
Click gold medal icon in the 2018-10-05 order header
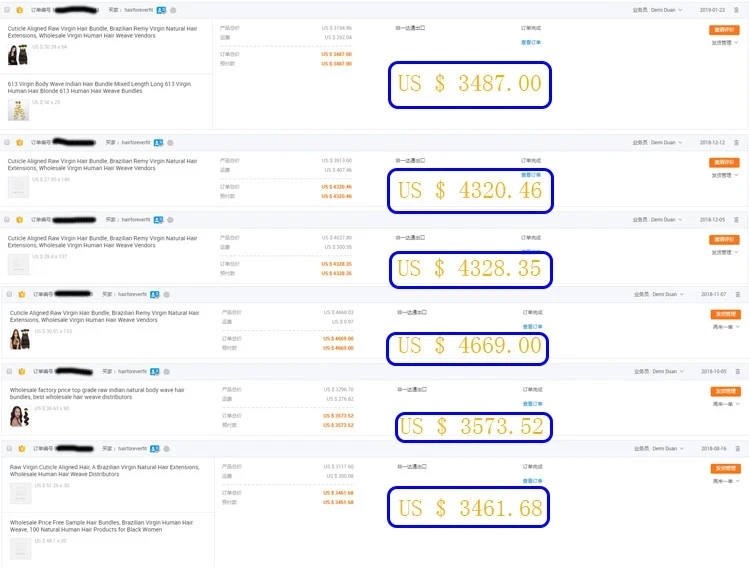pos(21,372)
